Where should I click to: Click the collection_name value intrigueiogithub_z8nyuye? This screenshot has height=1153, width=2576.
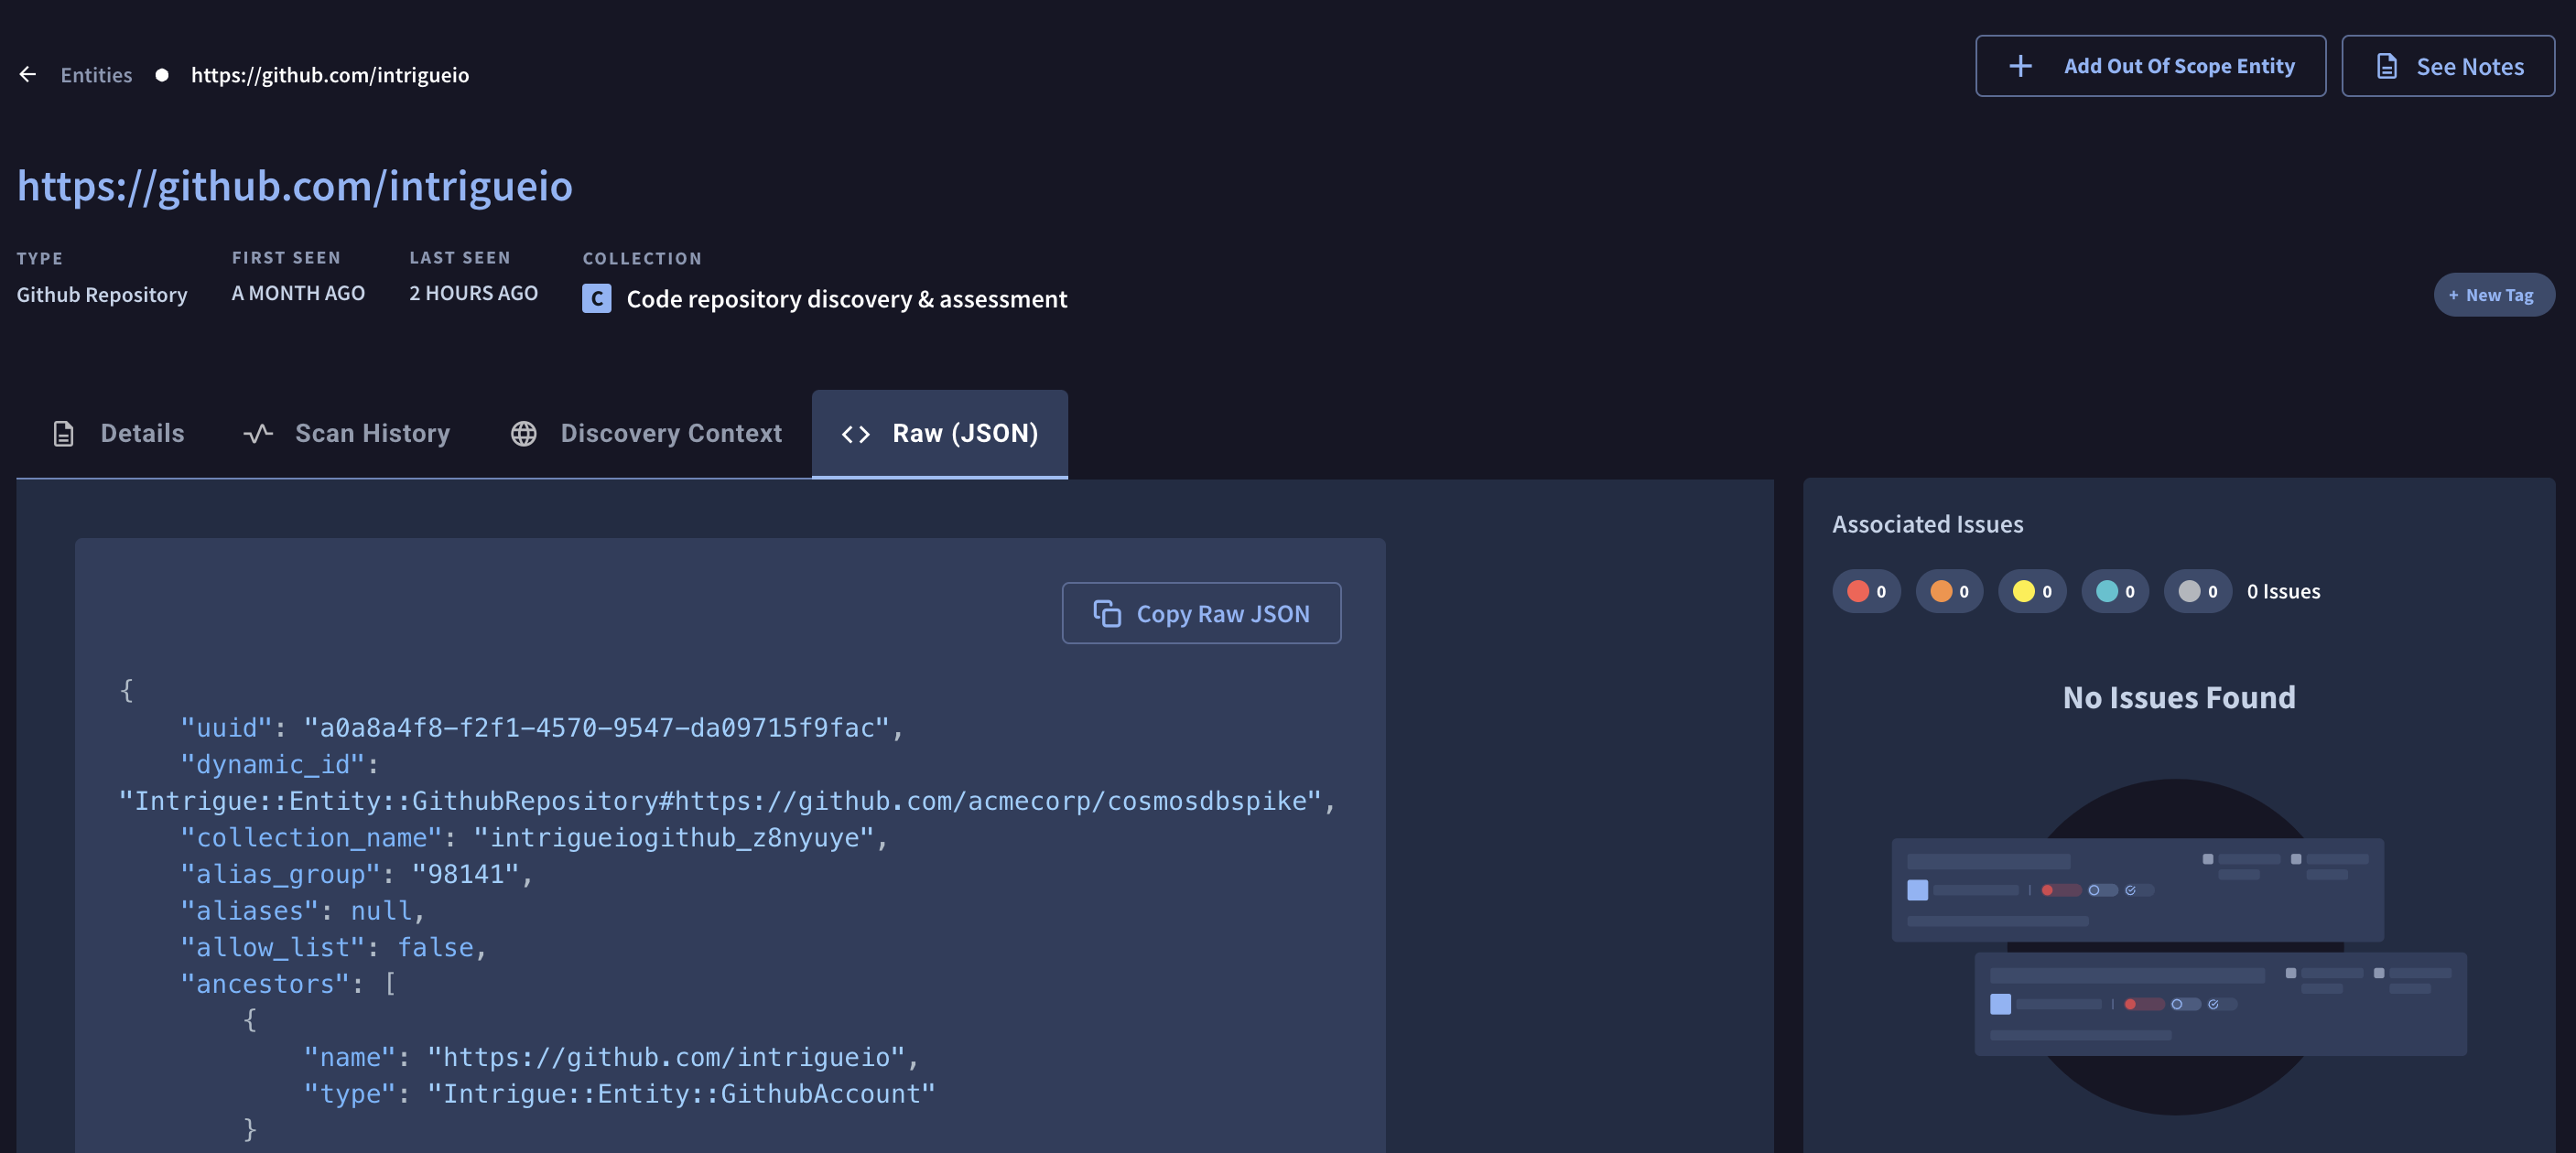click(x=674, y=838)
